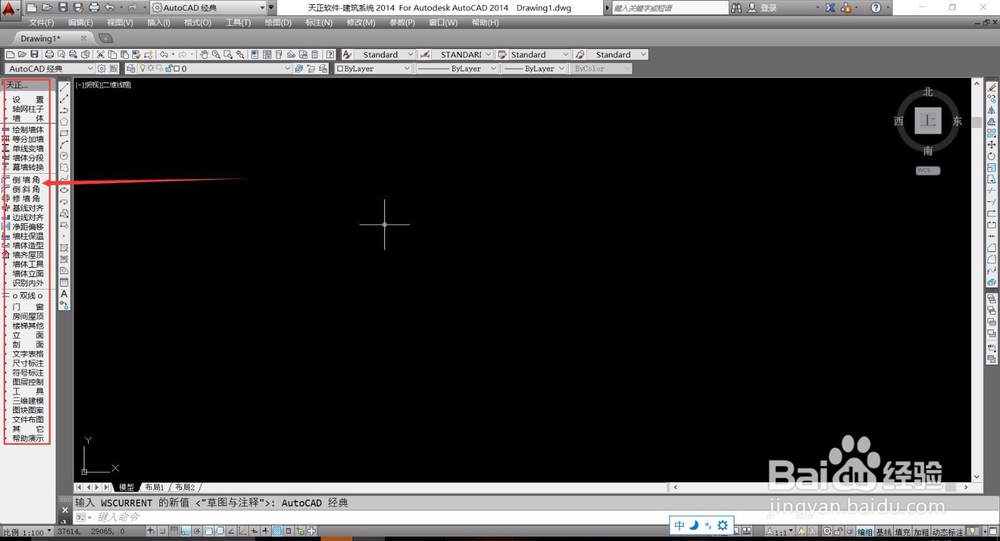The height and width of the screenshot is (541, 1000).
Task: Select the Polygon tool in draw toolbar
Action: click(64, 122)
